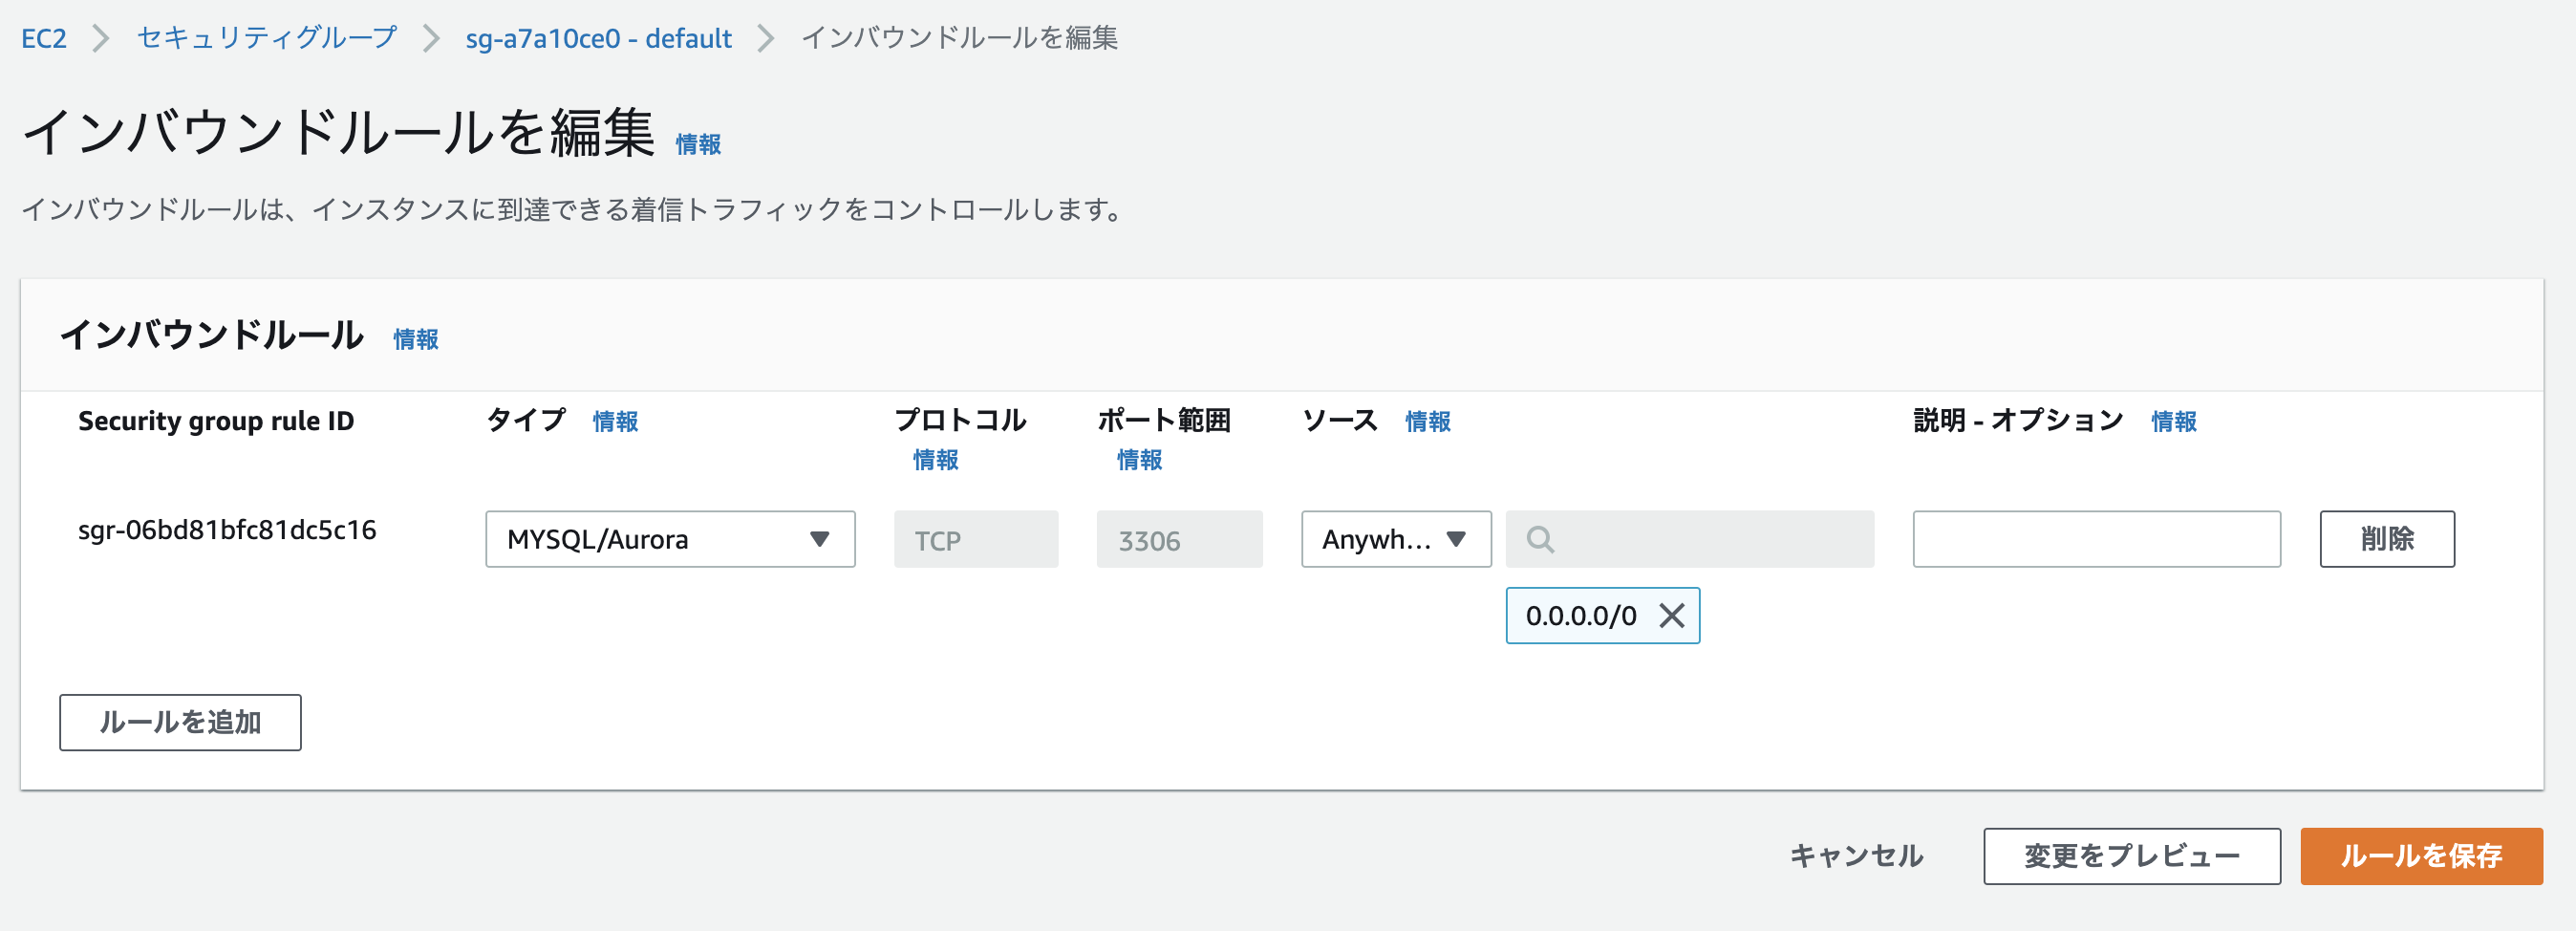
Task: Open セキュリティグループ from the breadcrumb
Action: (x=265, y=38)
